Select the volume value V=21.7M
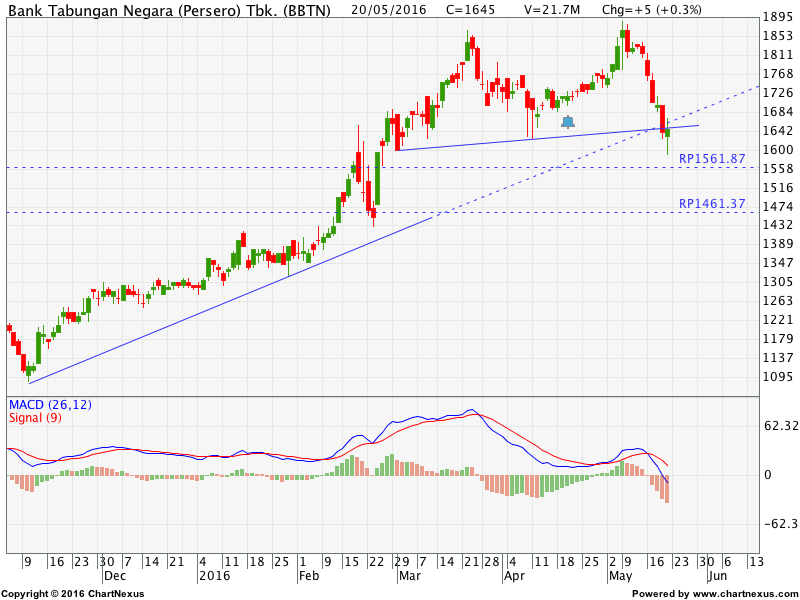Image resolution: width=800 pixels, height=600 pixels. 552,10
